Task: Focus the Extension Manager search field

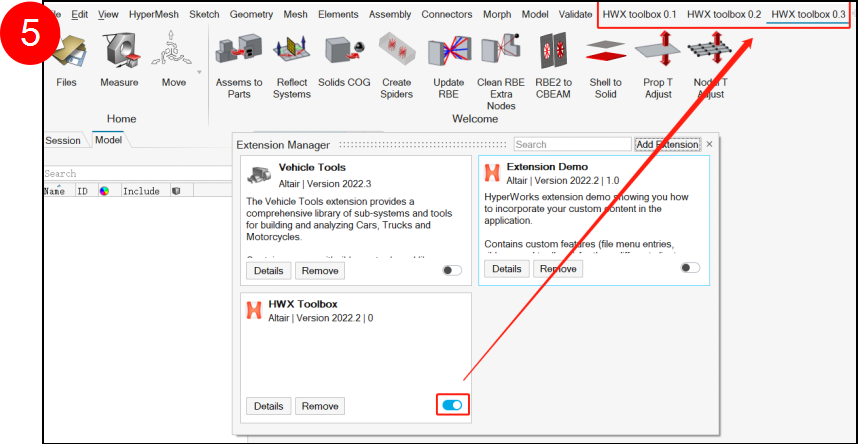Action: pos(573,145)
